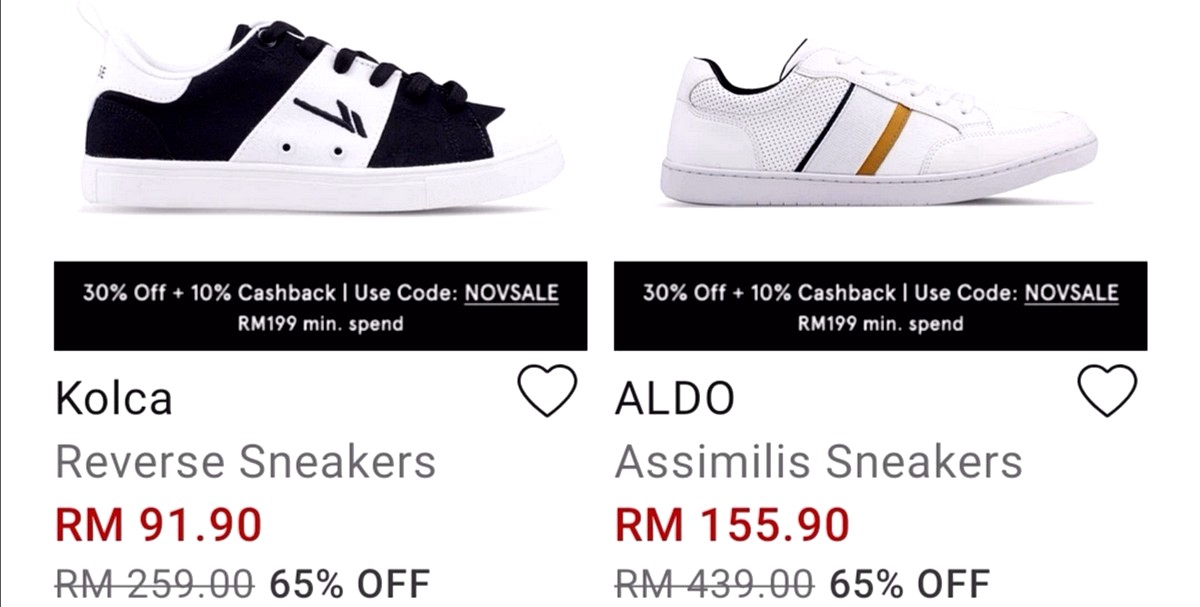Select Assimilis Sneakers product title

(x=818, y=462)
